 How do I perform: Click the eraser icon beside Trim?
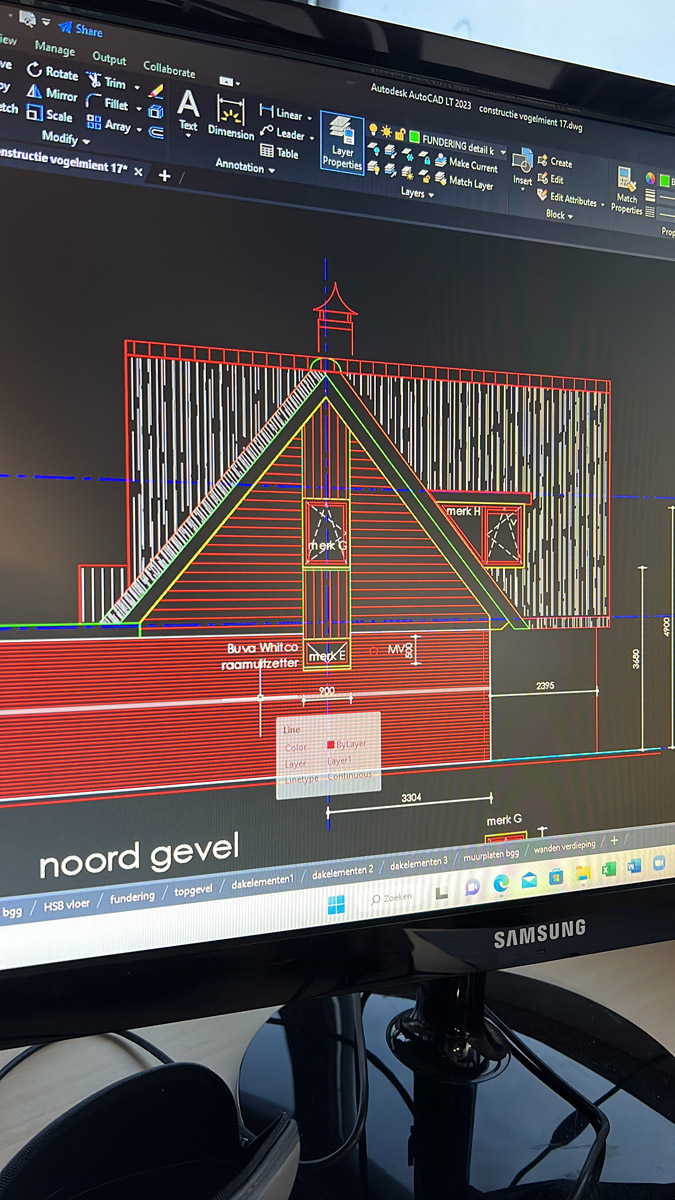pyautogui.click(x=155, y=91)
